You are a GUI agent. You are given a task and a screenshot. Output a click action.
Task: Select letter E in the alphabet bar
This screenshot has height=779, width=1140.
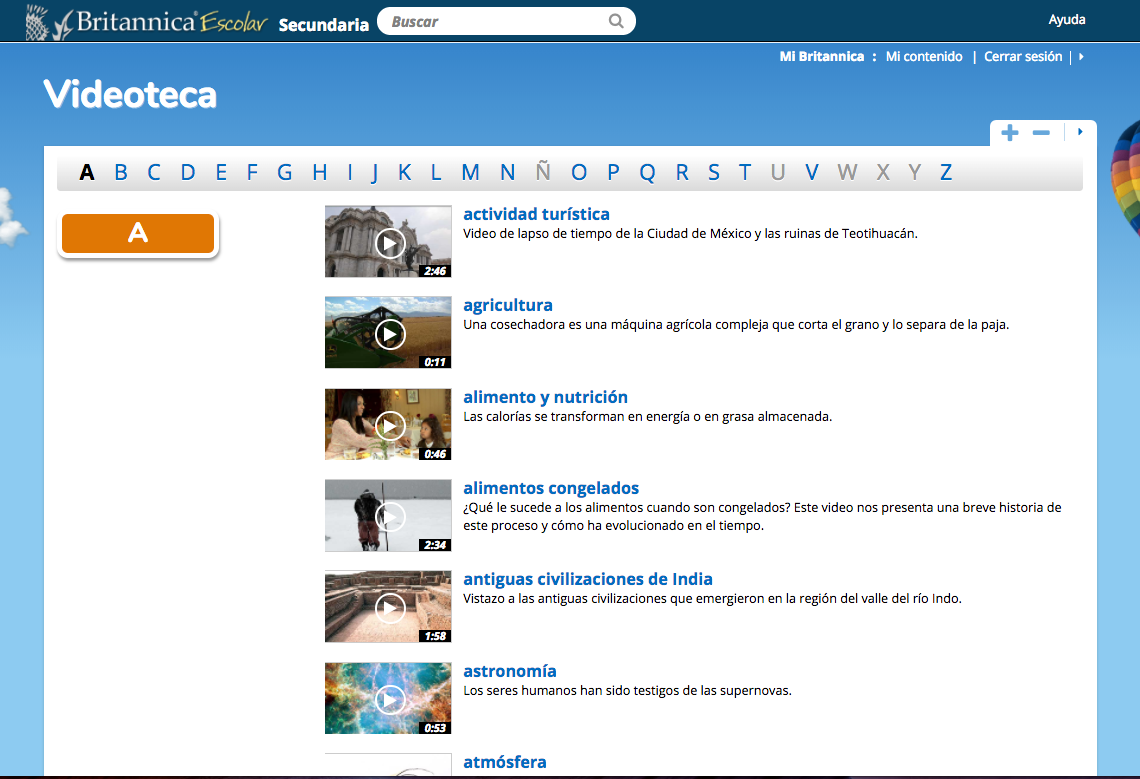tap(221, 172)
